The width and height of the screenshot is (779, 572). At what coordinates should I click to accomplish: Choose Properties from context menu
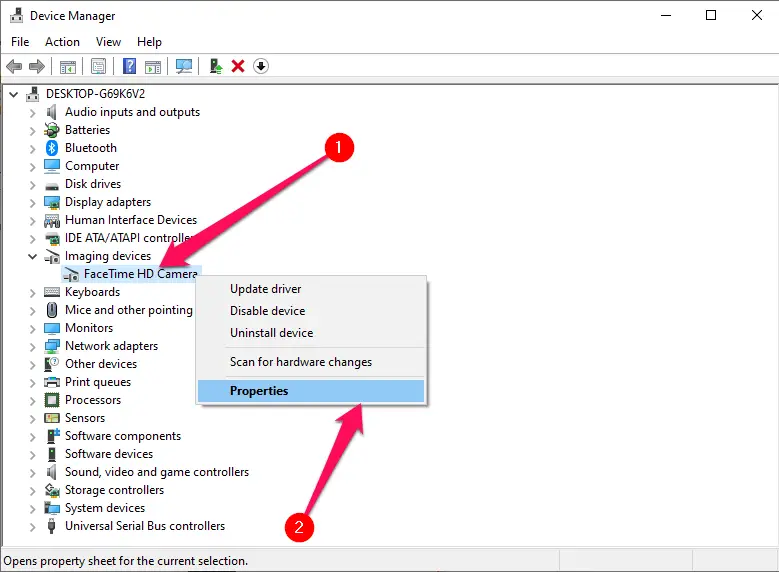(x=311, y=391)
